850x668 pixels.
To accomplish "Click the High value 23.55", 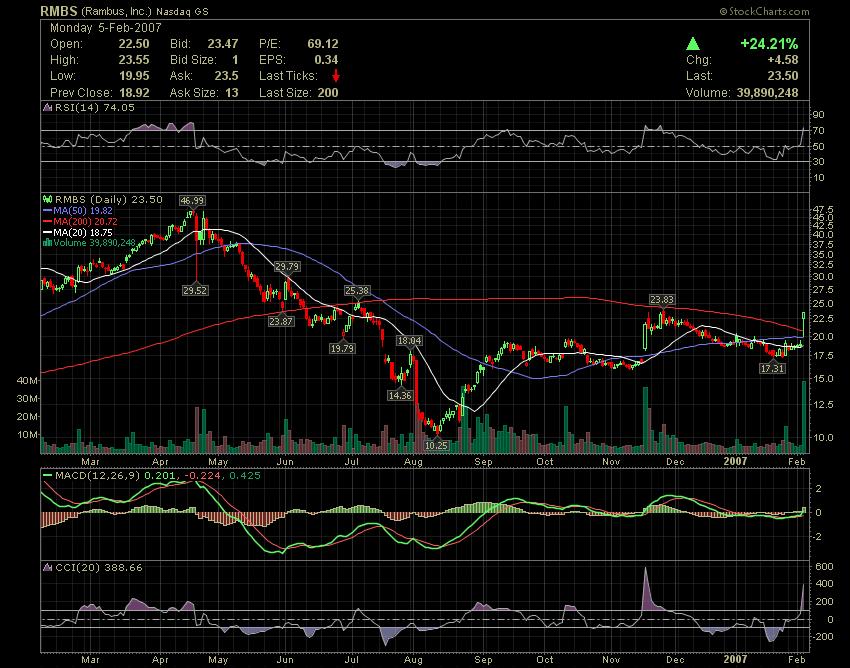I will tap(134, 60).
